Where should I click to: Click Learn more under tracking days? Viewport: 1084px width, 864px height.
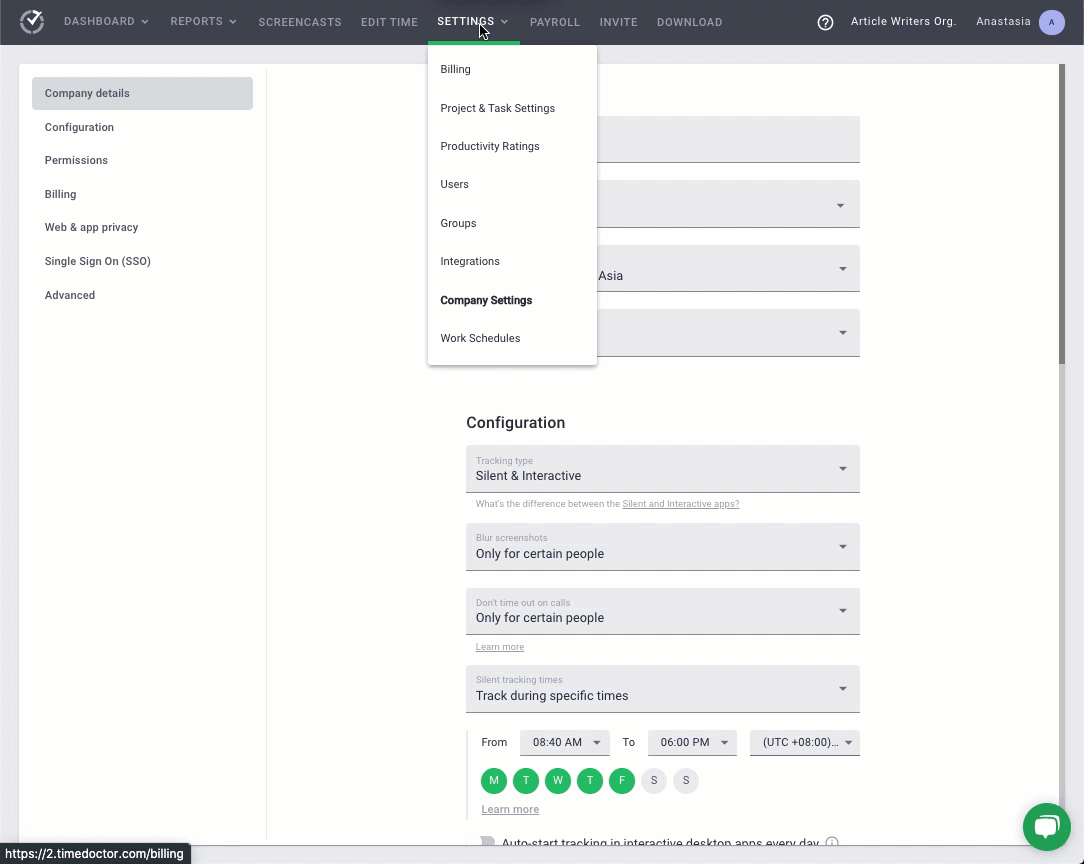510,809
